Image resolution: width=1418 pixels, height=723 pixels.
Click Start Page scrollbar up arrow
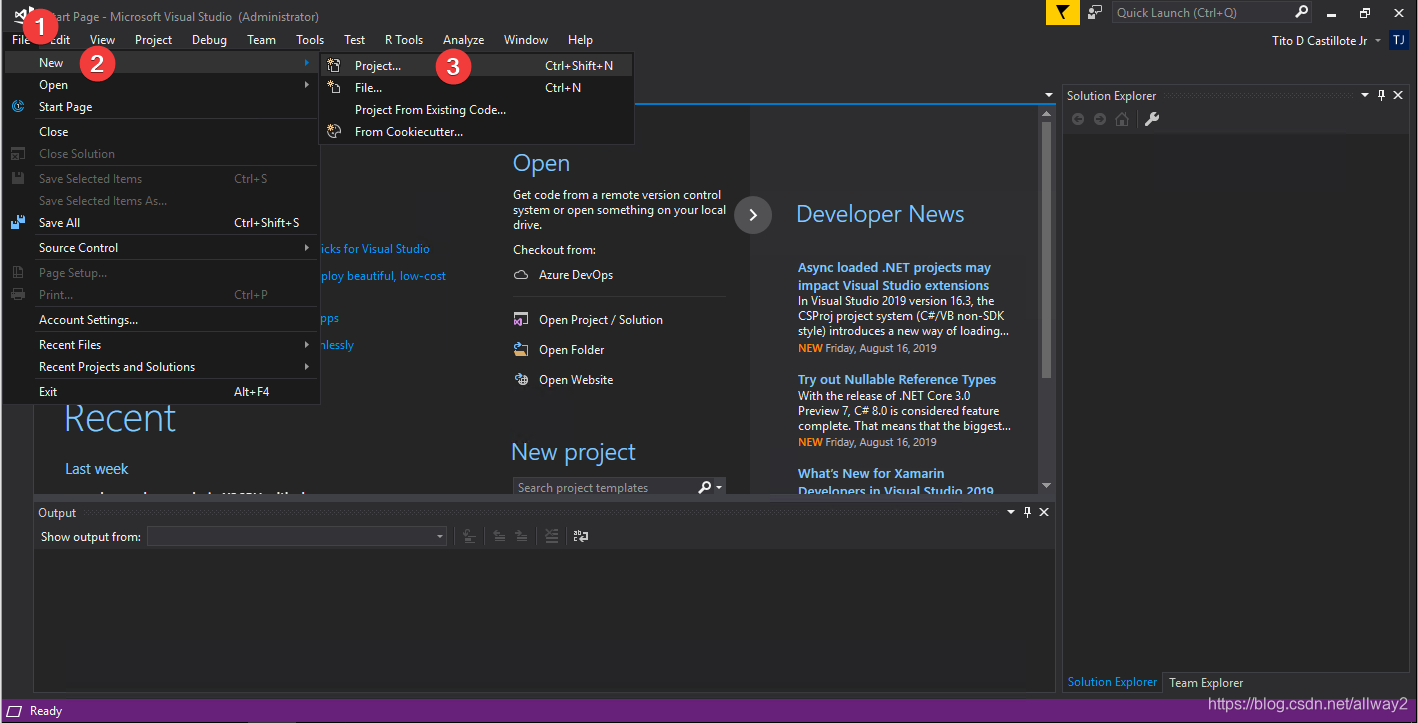(x=1046, y=113)
